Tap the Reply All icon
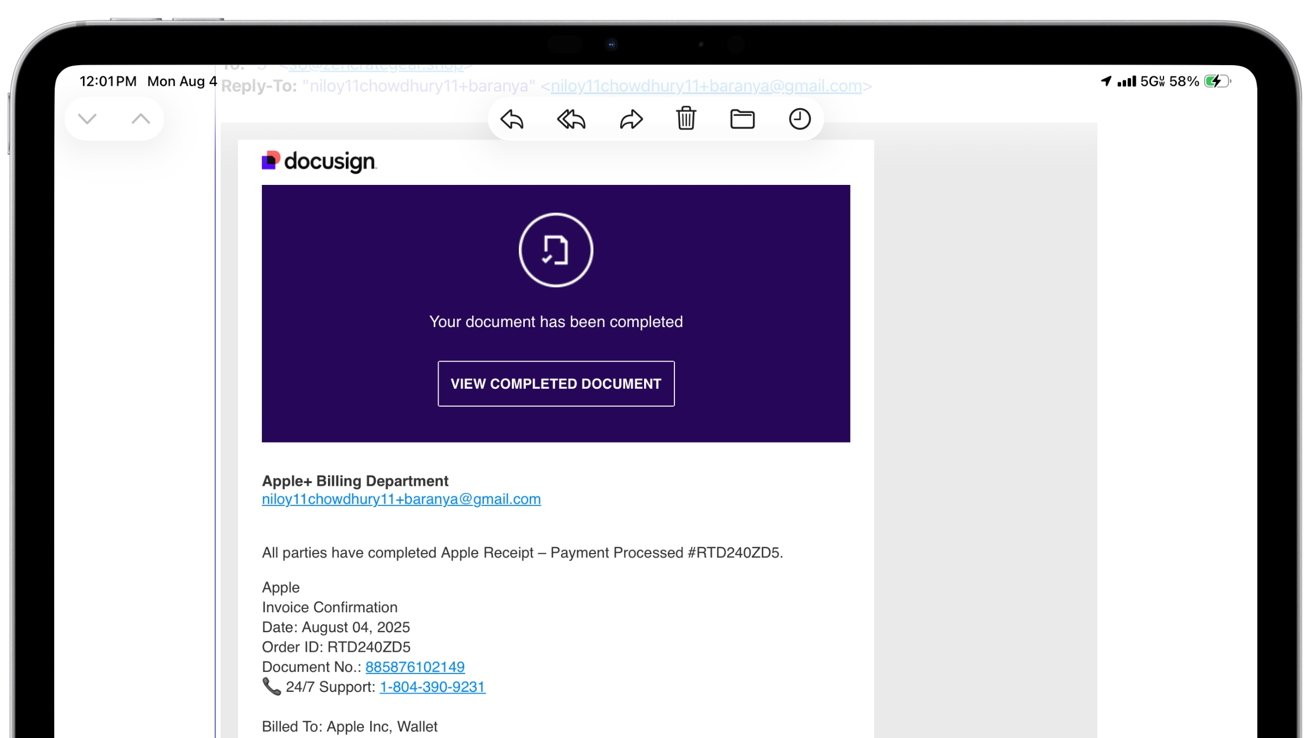Screen dimensions: 1312x738 [x=571, y=118]
